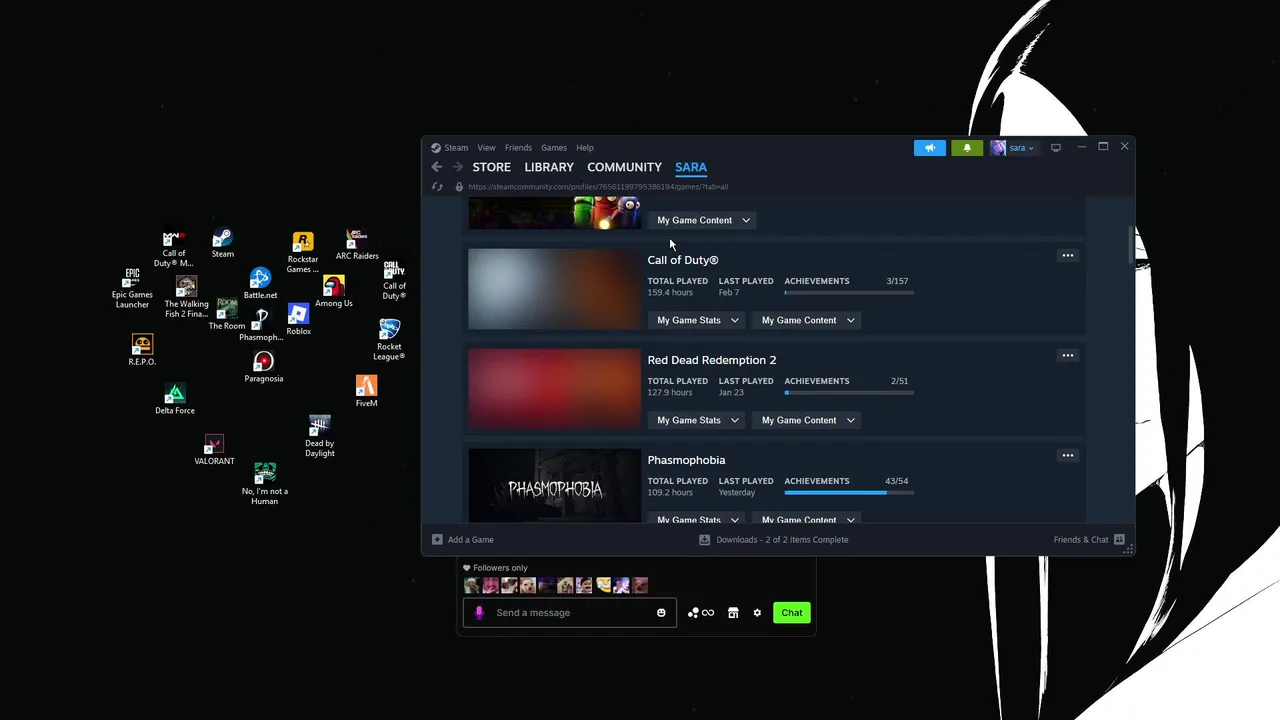Click the emoji picker in chat box
The width and height of the screenshot is (1280, 720).
click(661, 613)
